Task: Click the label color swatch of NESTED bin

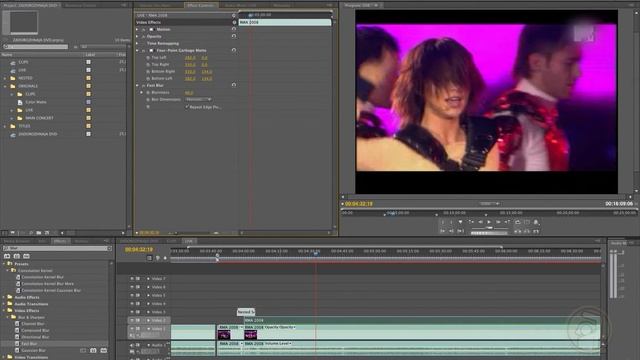Action: point(88,78)
